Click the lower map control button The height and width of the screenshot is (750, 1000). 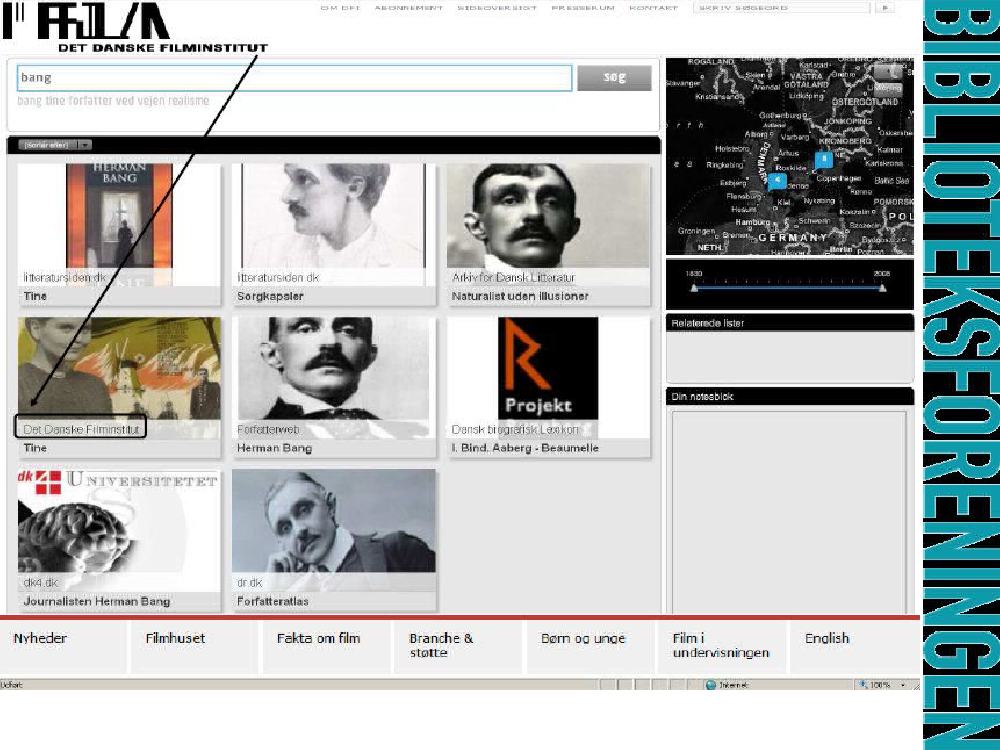[x=888, y=89]
